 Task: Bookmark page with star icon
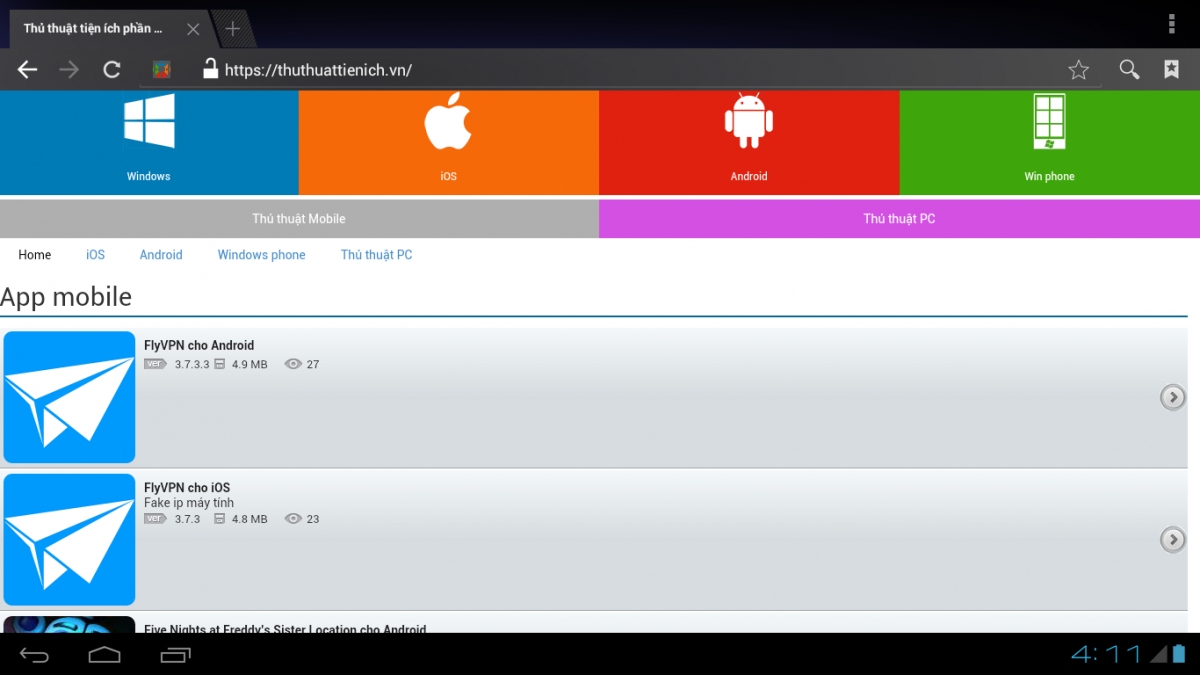click(1078, 70)
